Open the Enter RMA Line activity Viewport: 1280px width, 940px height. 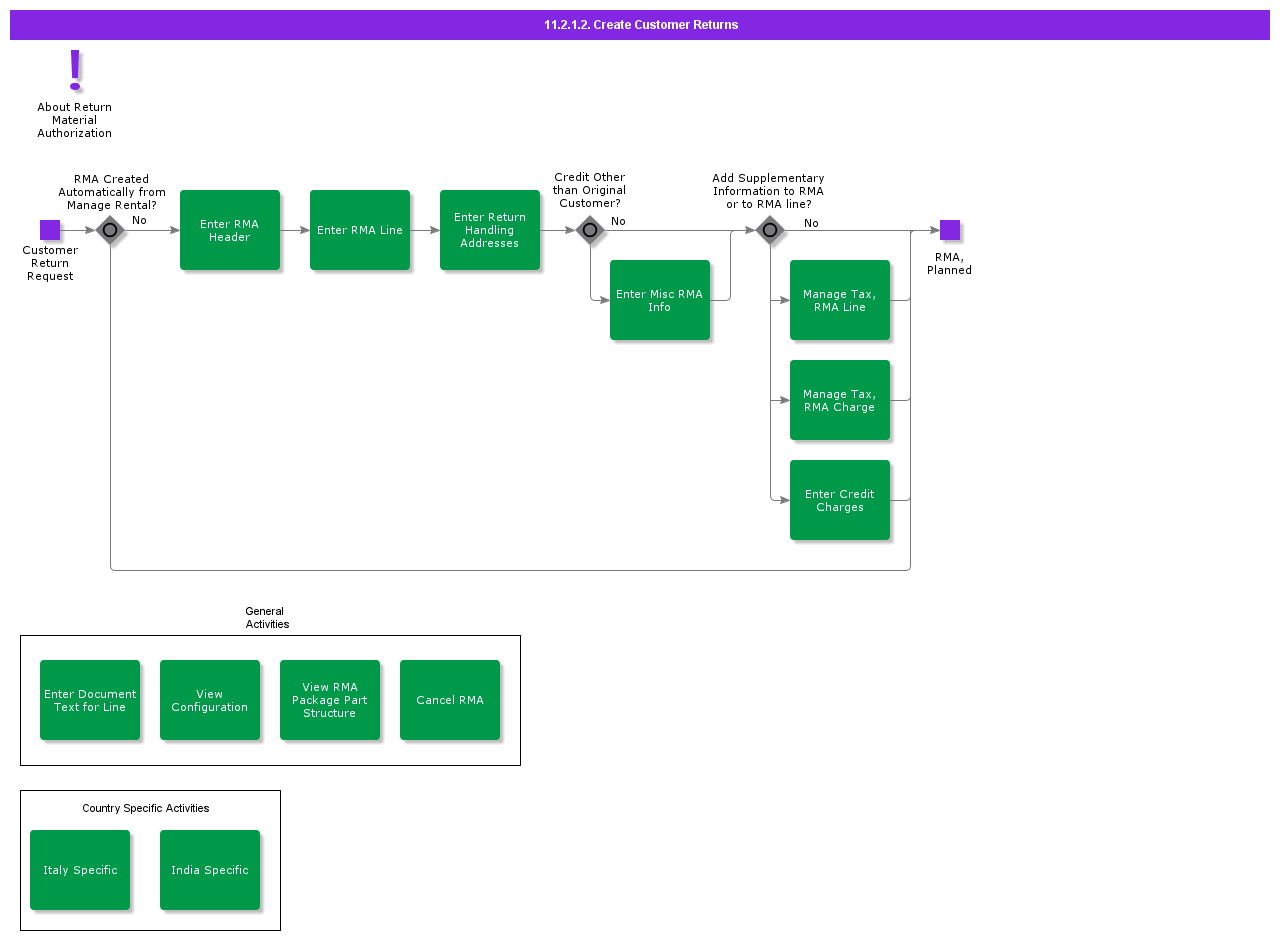click(360, 230)
